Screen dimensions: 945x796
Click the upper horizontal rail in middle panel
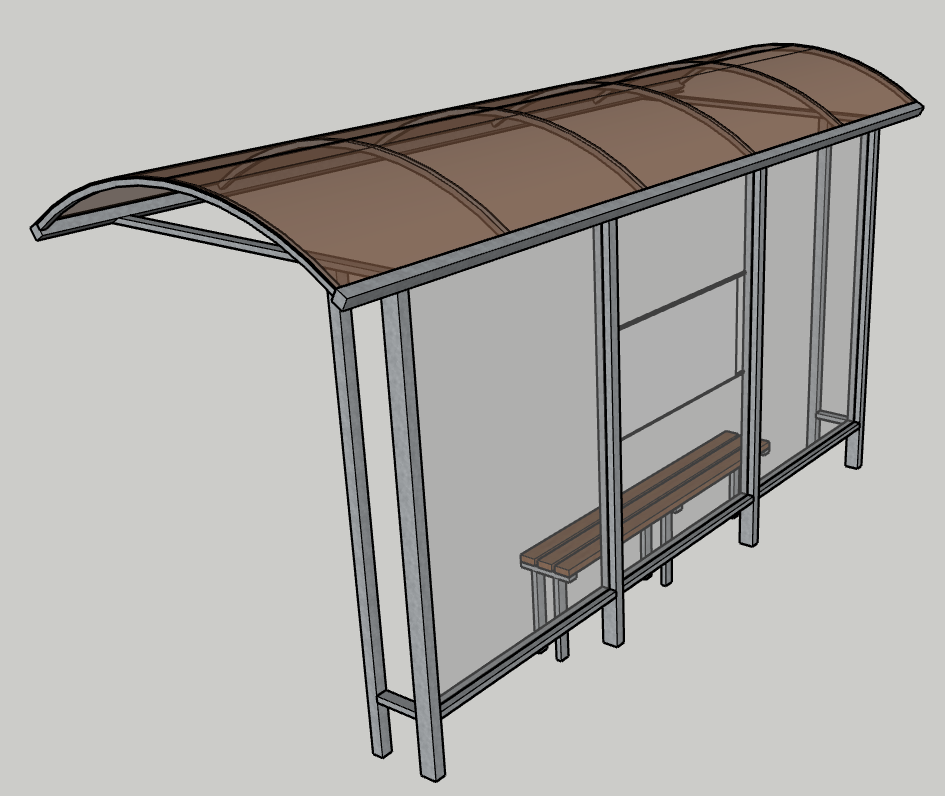[x=682, y=300]
